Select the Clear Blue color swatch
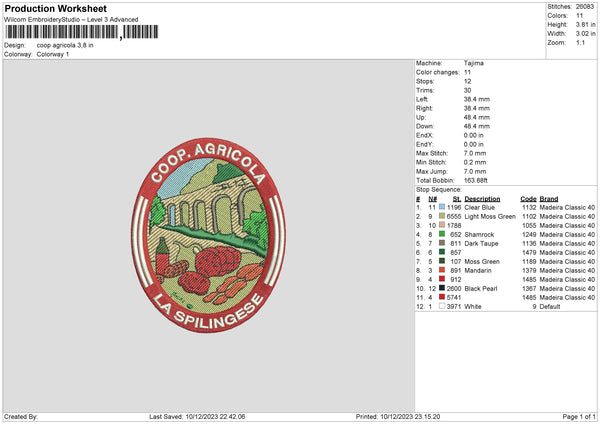Viewport: 600px width, 424px height. click(x=442, y=207)
